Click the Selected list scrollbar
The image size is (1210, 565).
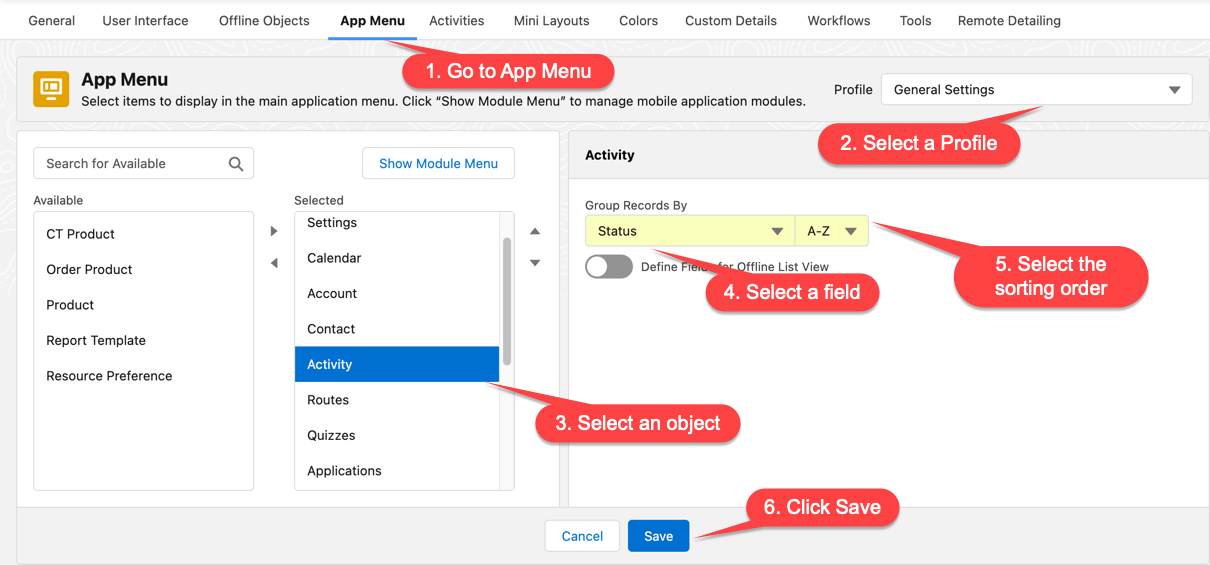(x=507, y=301)
